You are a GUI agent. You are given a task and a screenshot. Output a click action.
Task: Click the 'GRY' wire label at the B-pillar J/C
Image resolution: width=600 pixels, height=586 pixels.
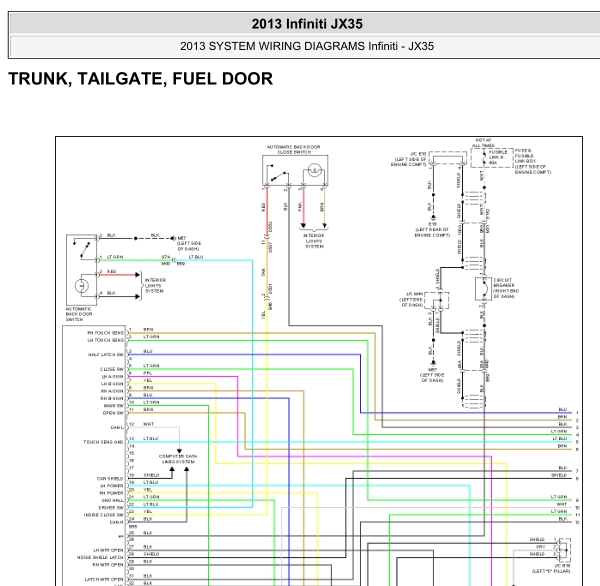click(x=540, y=547)
